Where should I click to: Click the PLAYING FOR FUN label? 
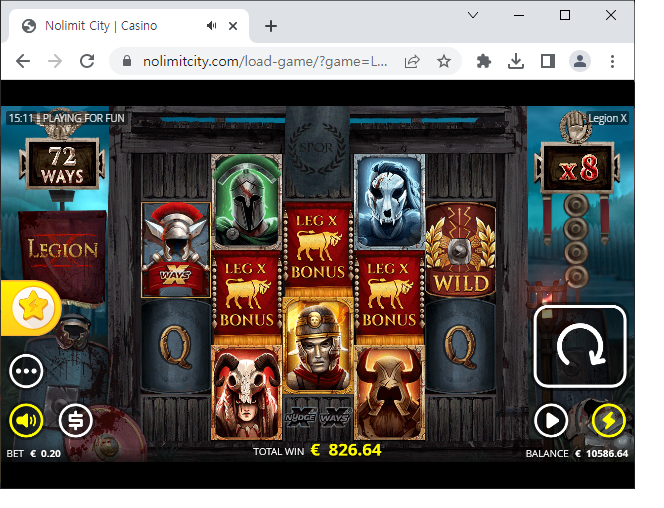coord(83,118)
